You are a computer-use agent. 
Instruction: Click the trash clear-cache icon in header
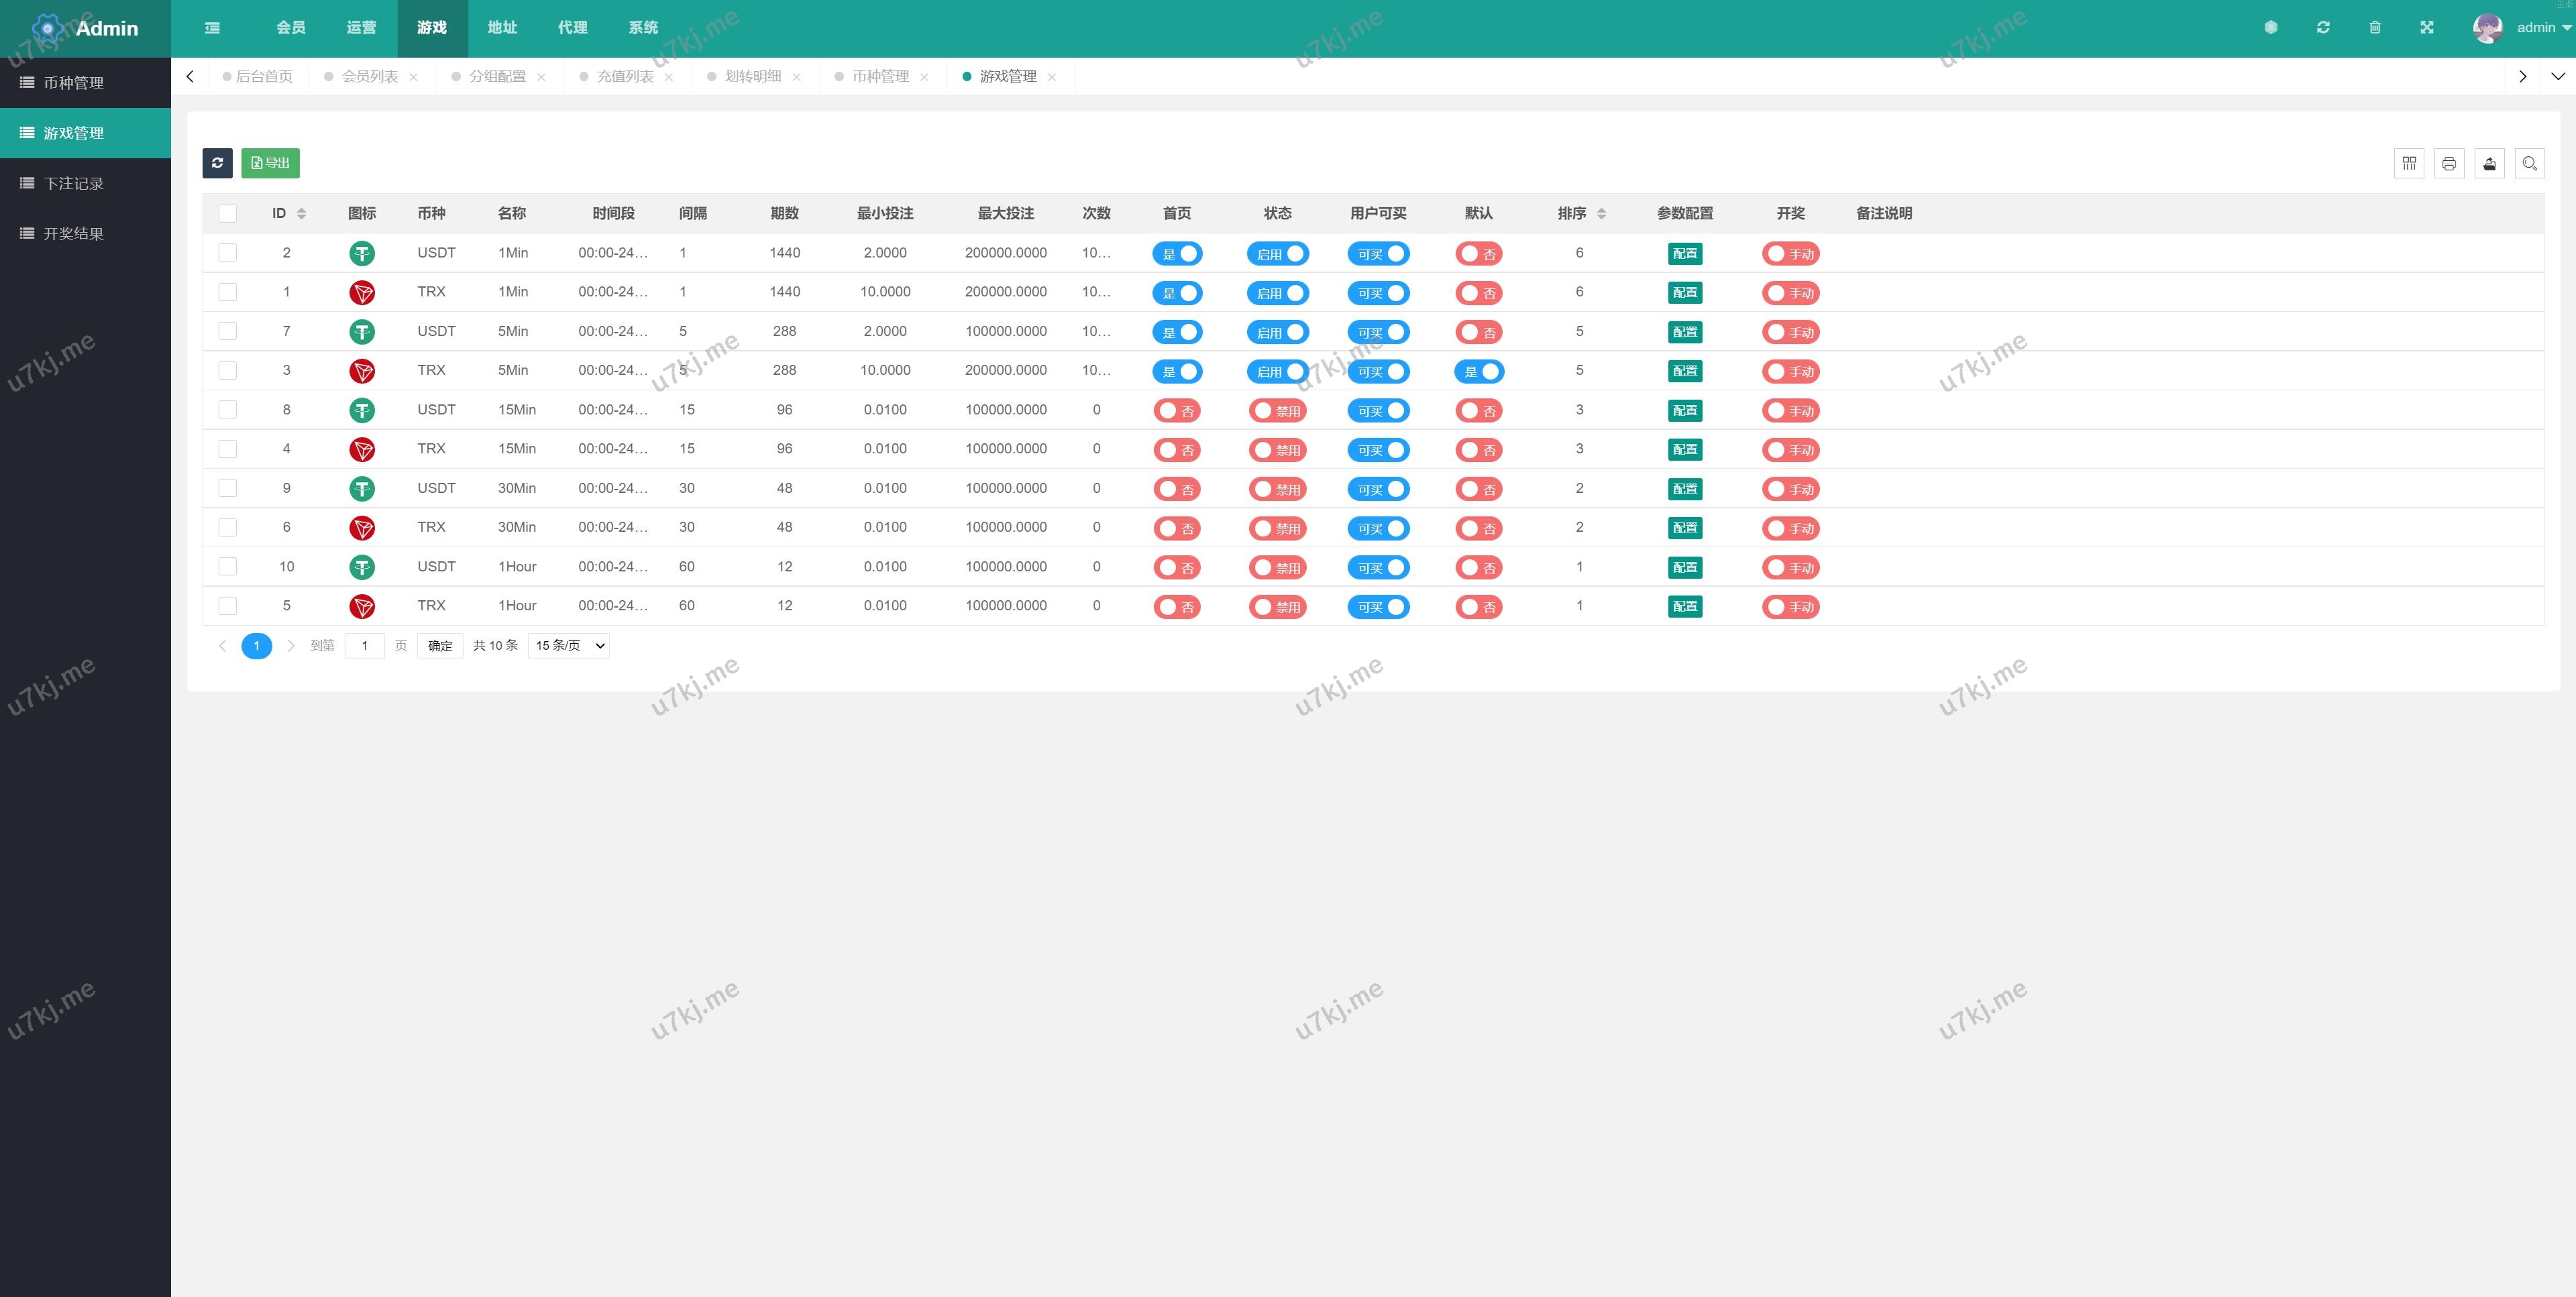click(2375, 28)
